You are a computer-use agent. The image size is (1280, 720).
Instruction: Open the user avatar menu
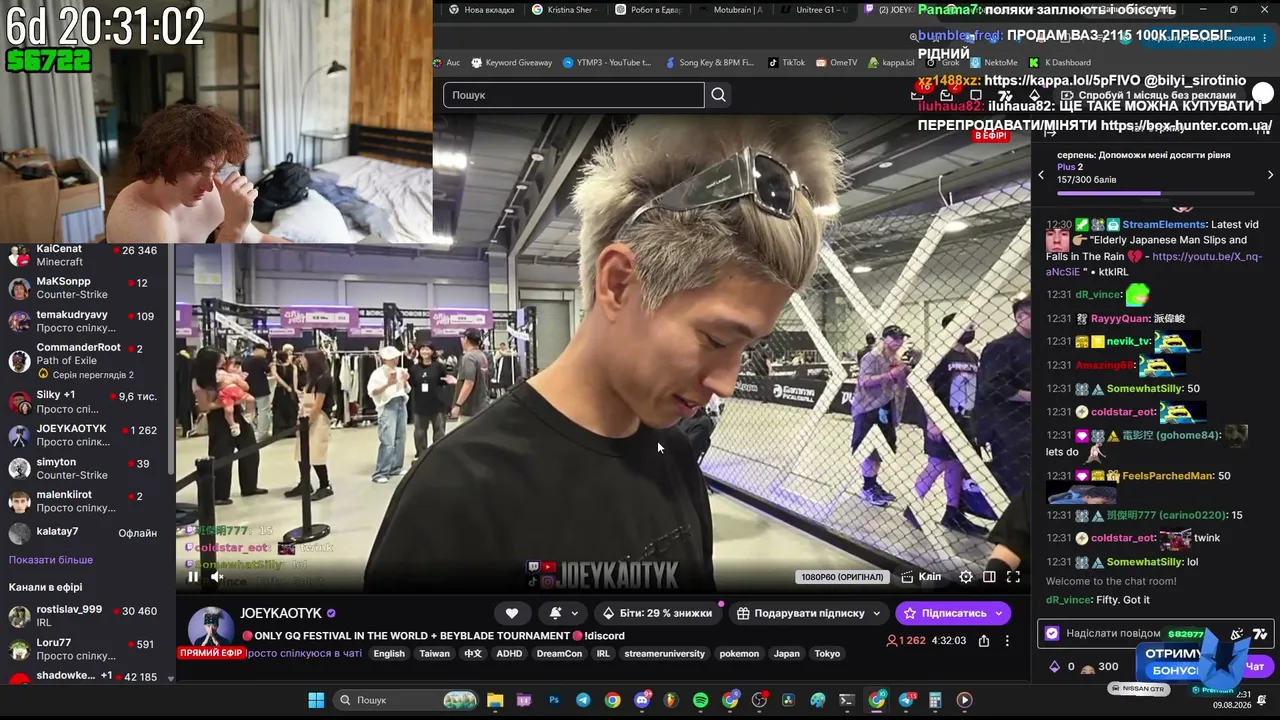pos(1263,94)
